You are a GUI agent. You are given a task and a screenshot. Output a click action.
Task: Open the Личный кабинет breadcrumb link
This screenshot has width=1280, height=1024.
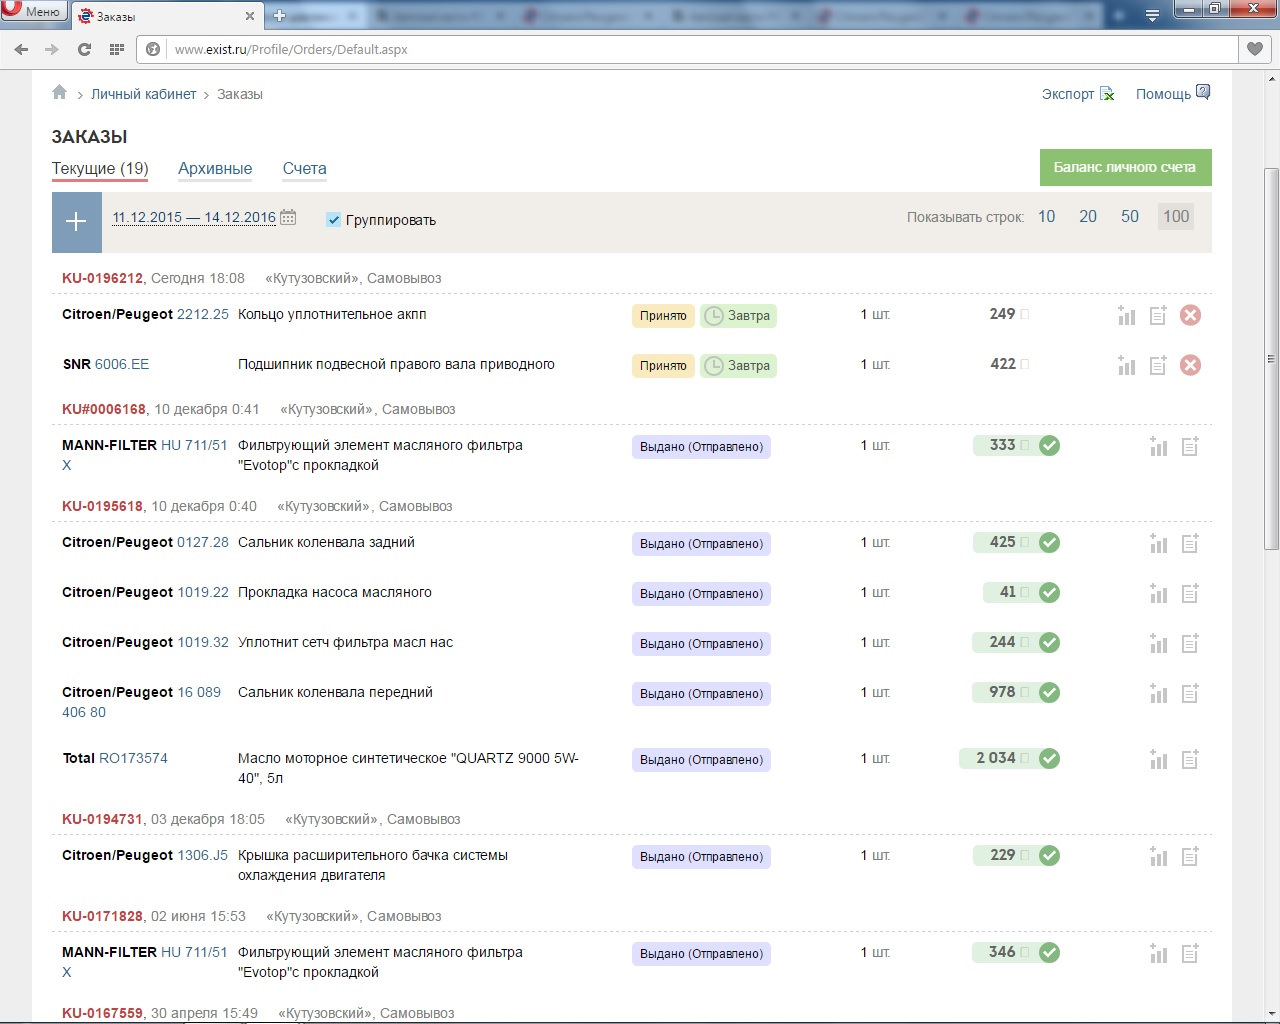tap(144, 94)
